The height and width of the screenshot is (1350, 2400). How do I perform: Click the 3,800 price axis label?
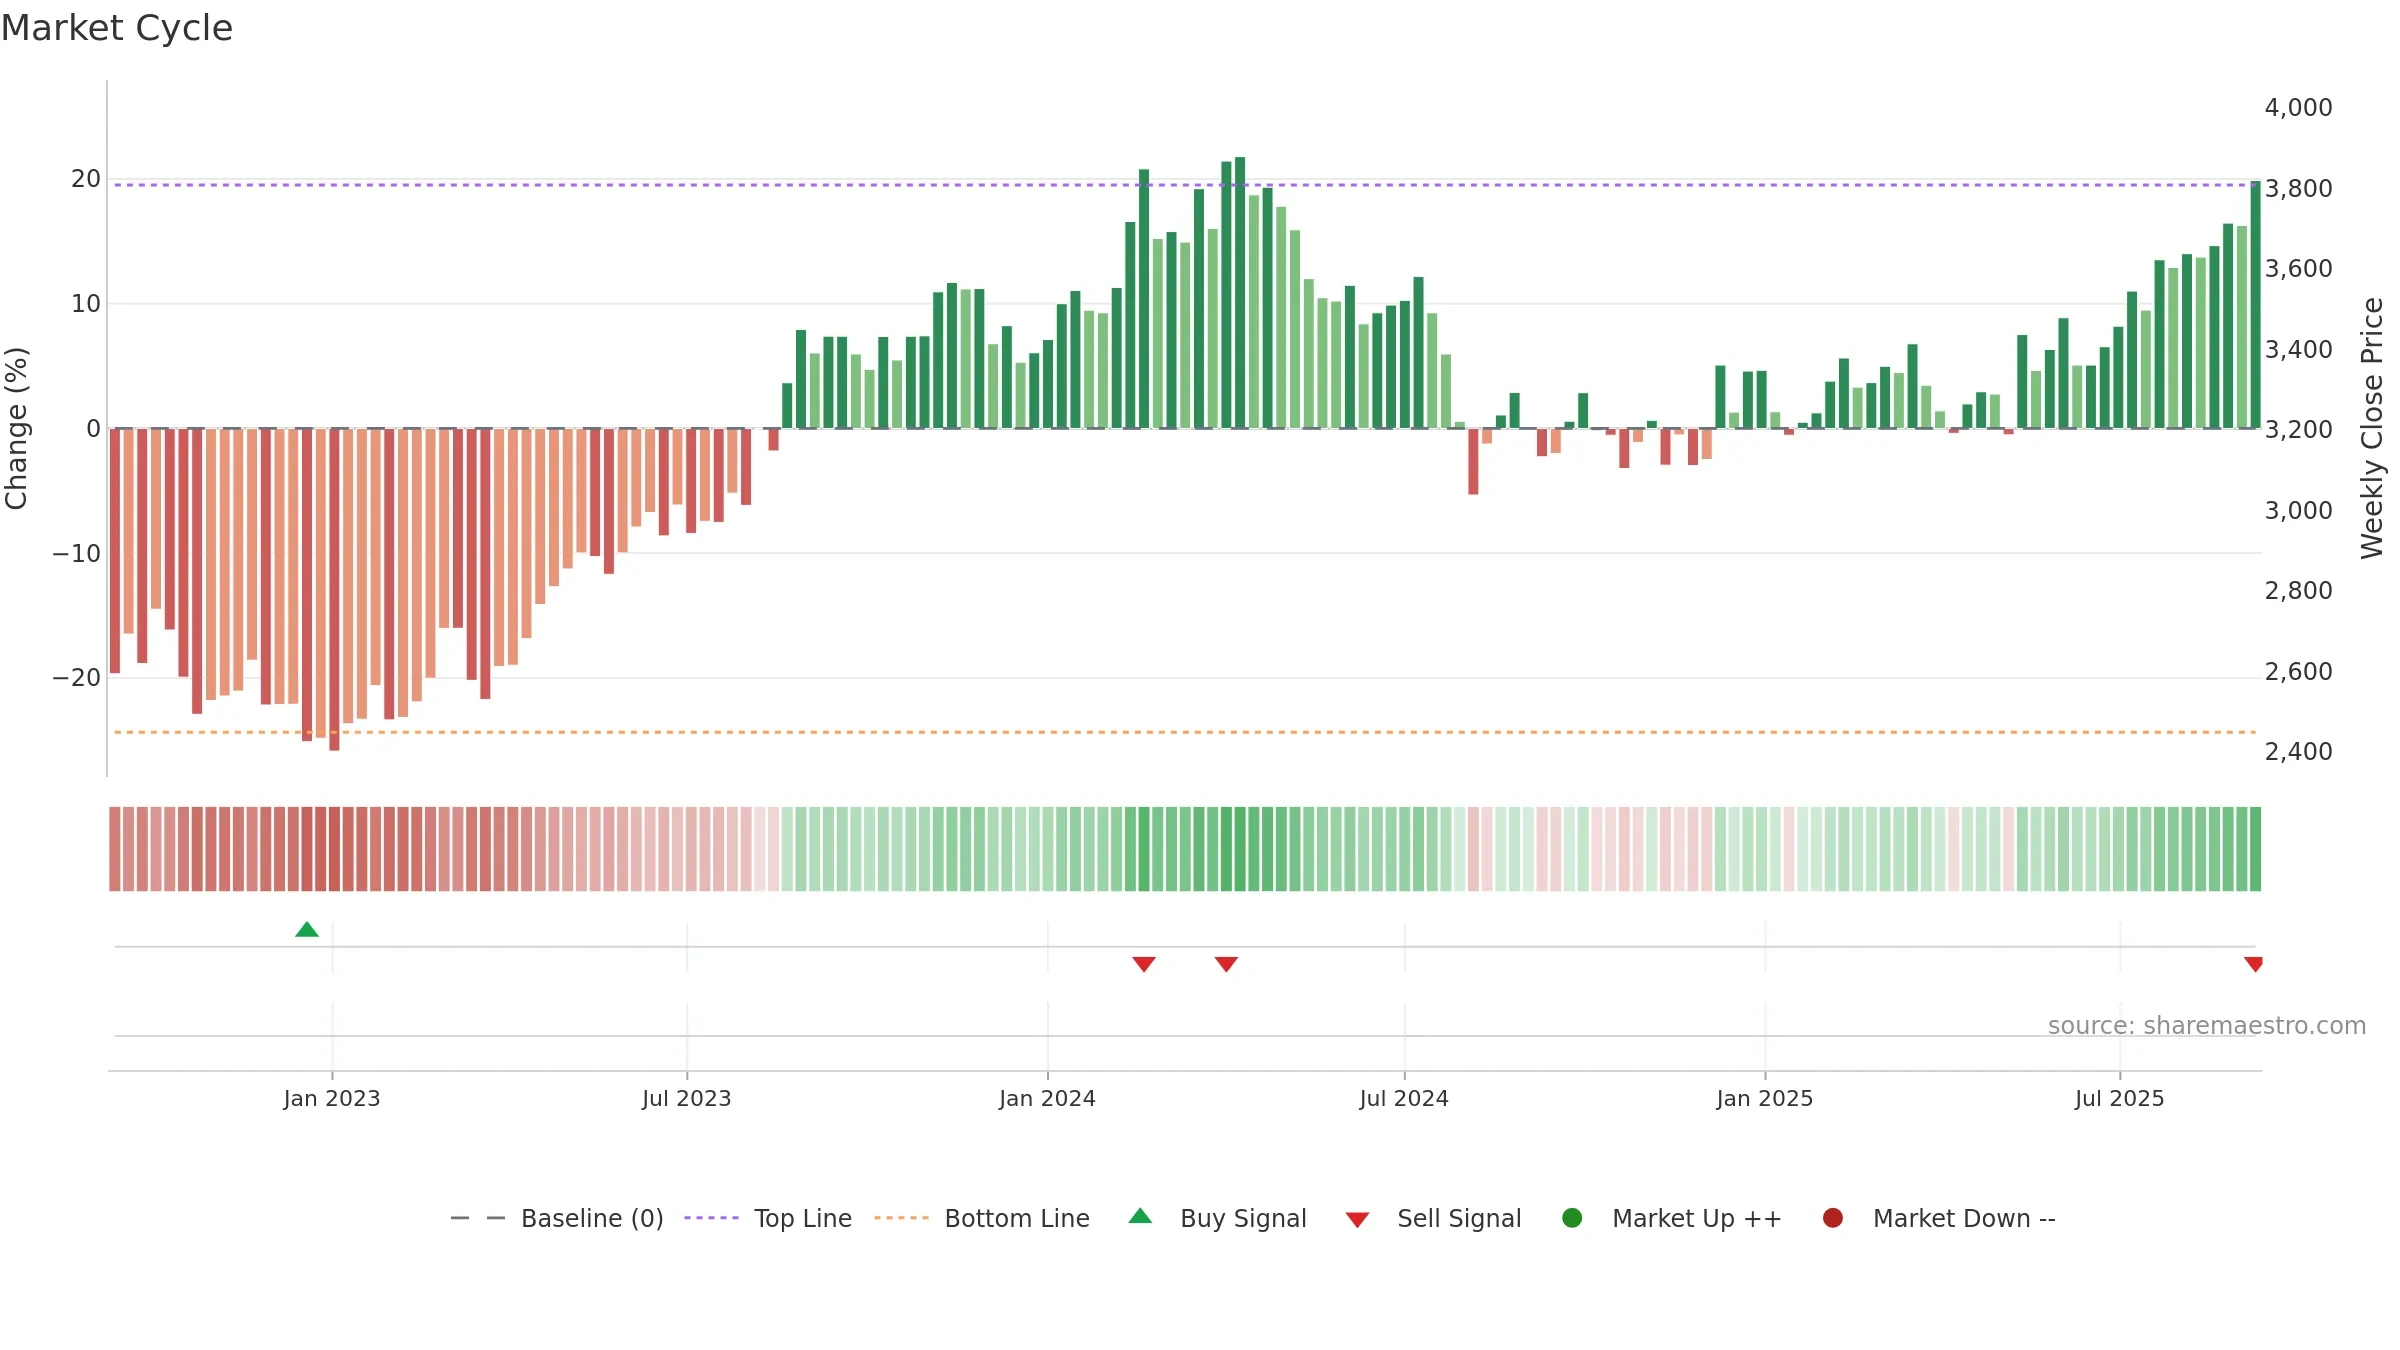(2298, 189)
